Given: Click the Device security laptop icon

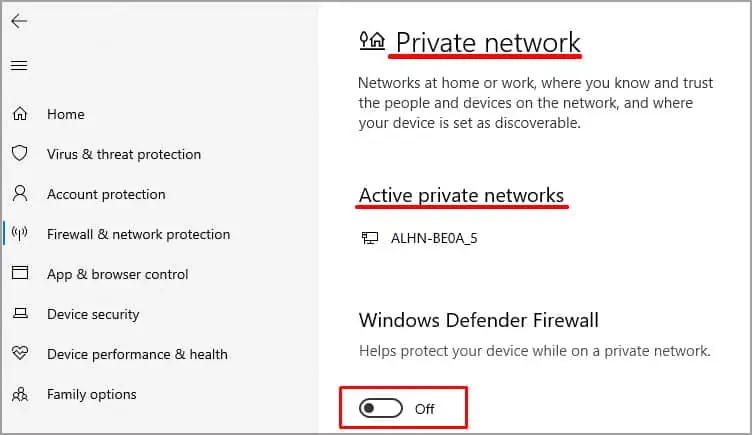Looking at the screenshot, I should 20,314.
